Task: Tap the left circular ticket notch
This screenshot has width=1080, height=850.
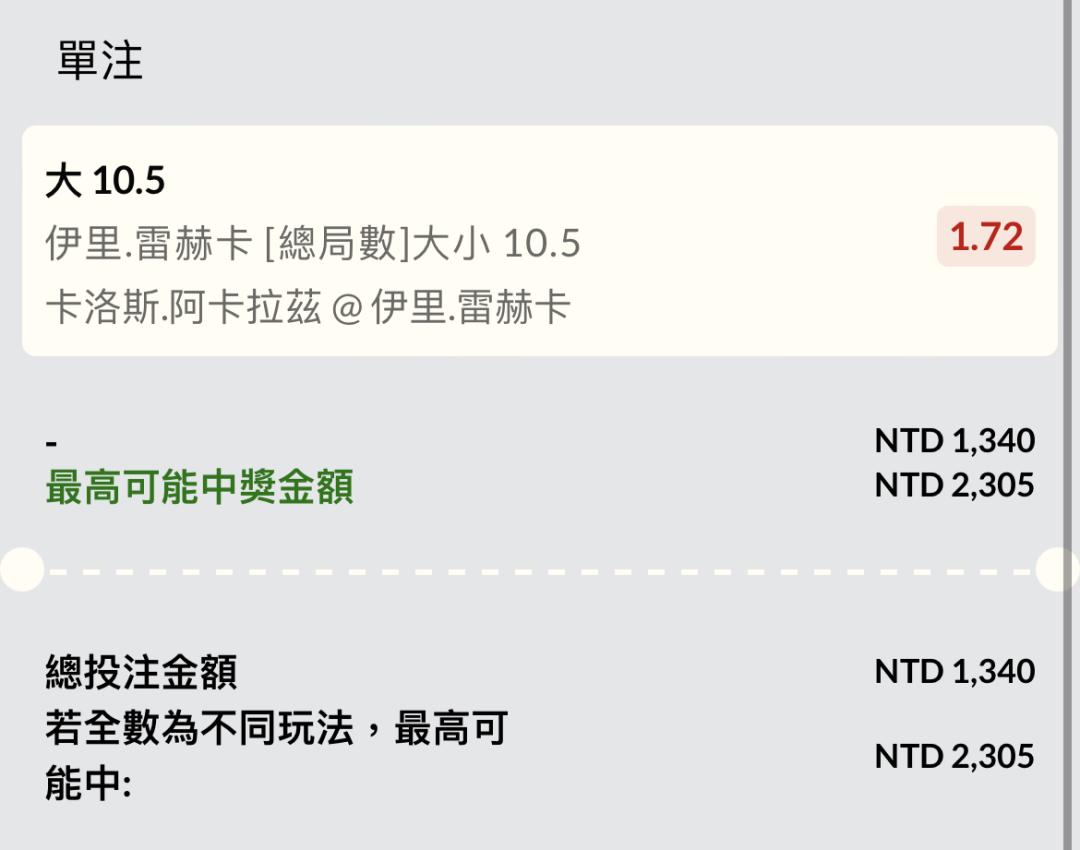Action: (x=20, y=570)
